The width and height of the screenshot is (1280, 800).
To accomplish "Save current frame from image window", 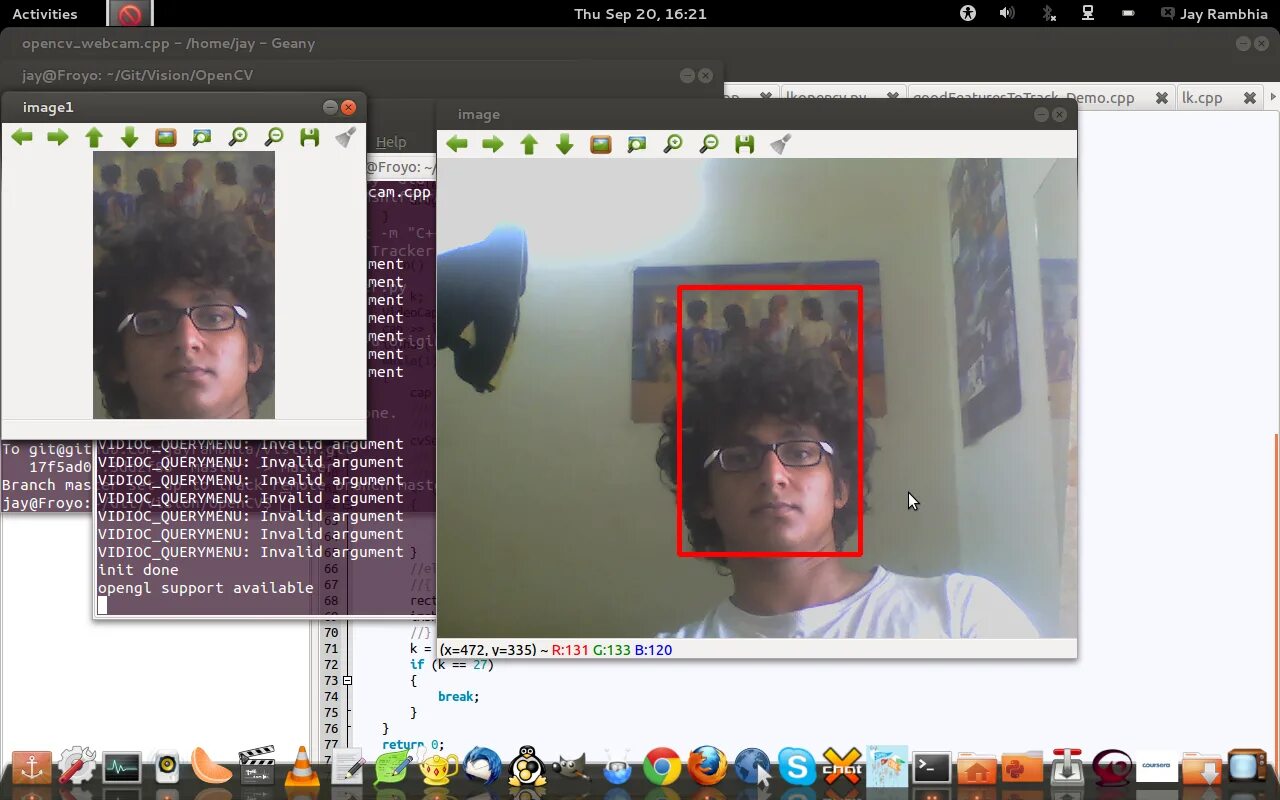I will pos(745,144).
